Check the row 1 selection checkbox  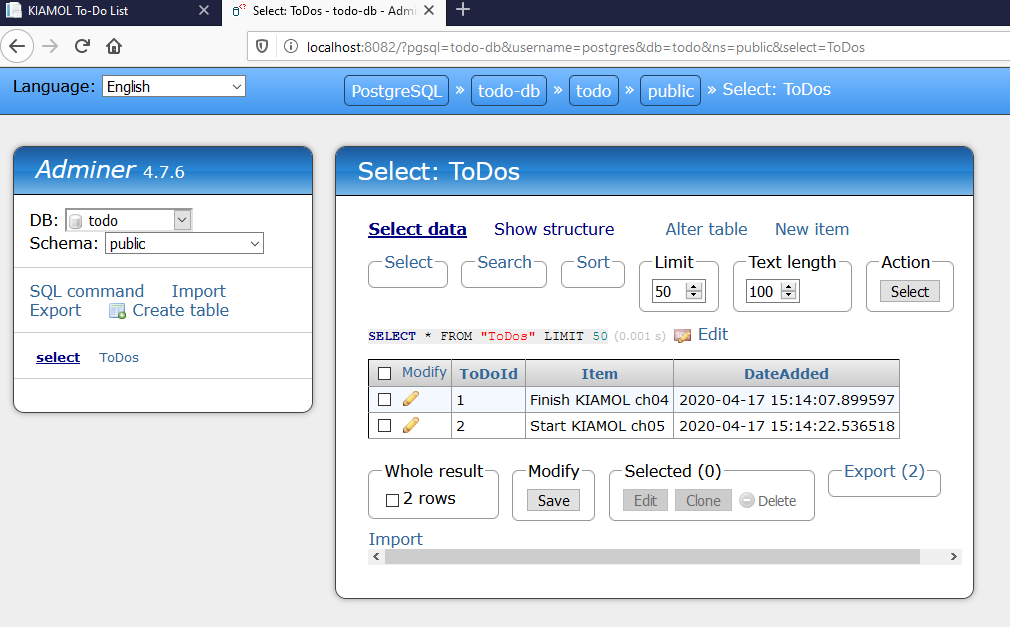[384, 399]
